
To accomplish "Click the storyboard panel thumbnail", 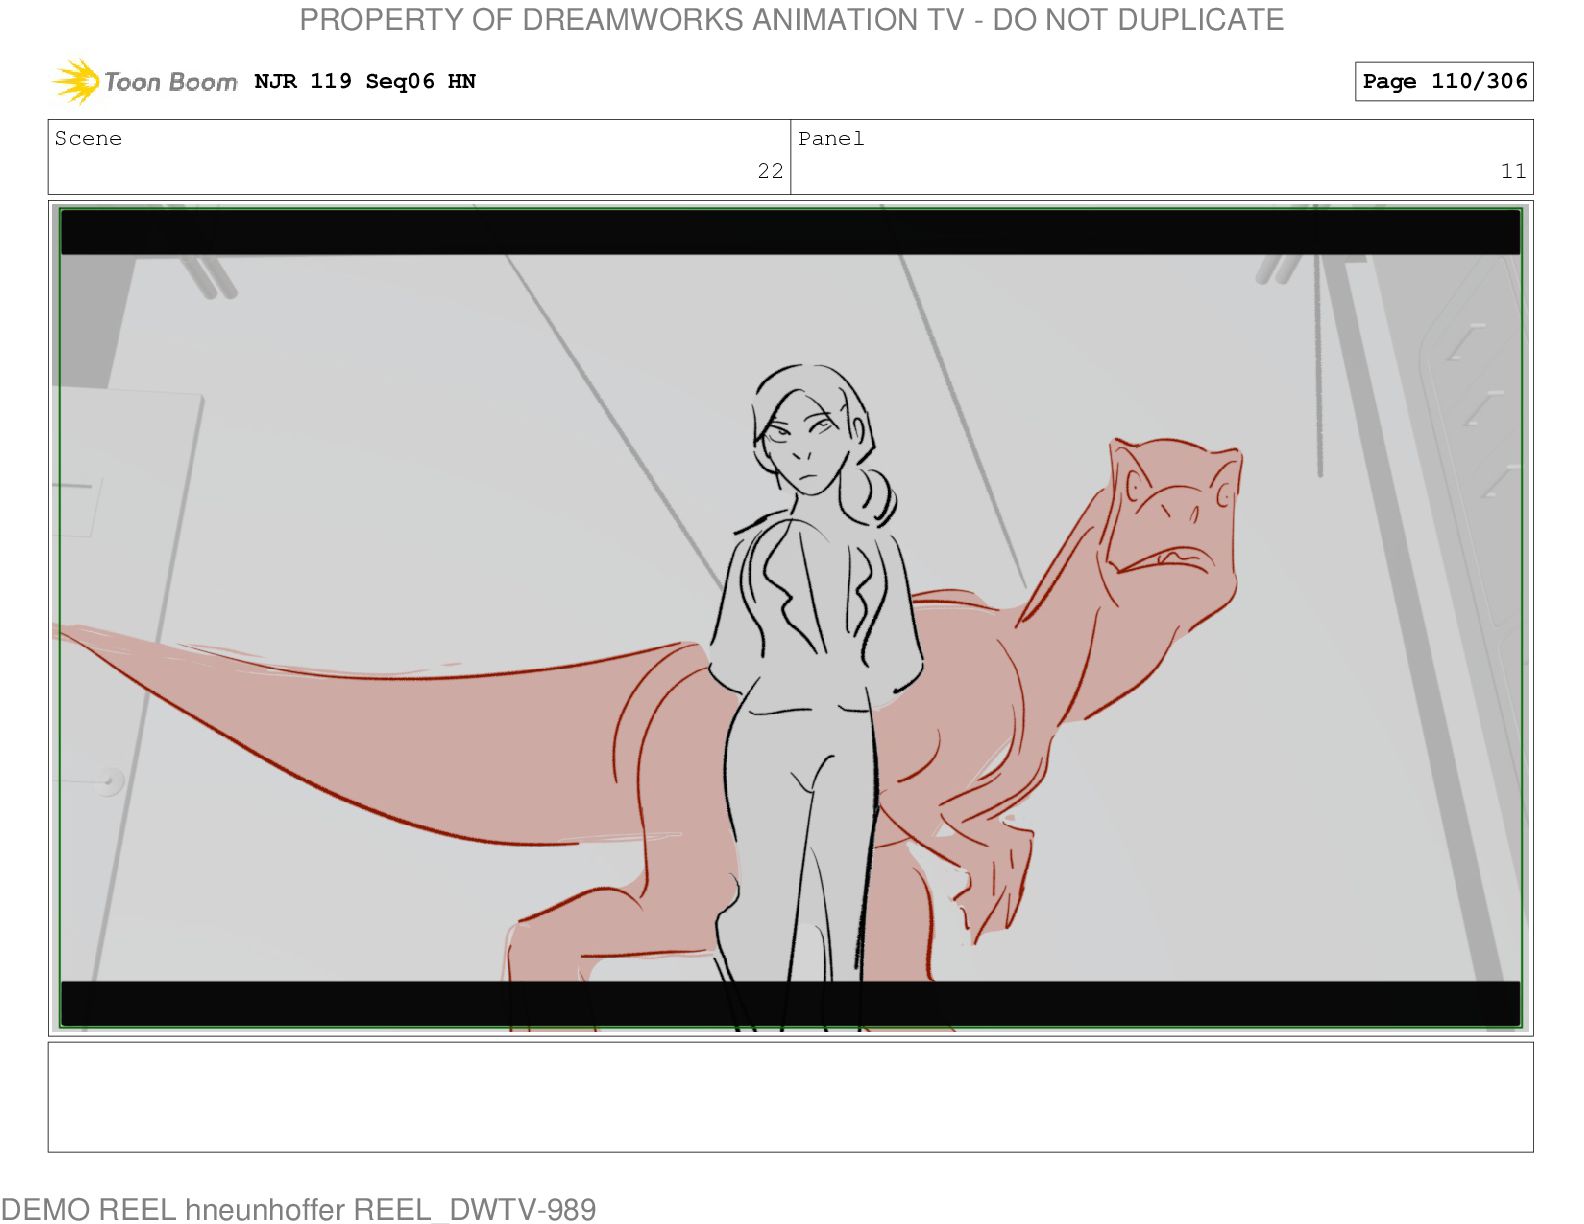I will coord(790,618).
